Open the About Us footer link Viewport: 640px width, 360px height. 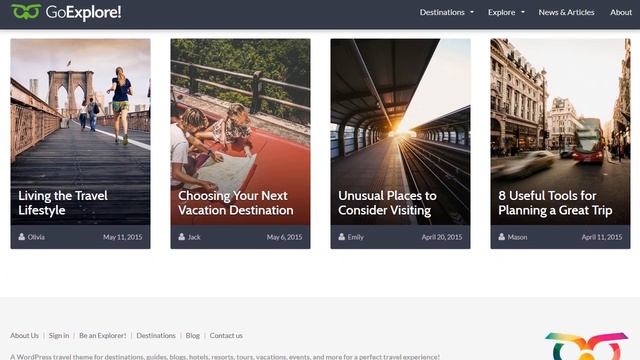pyautogui.click(x=24, y=336)
